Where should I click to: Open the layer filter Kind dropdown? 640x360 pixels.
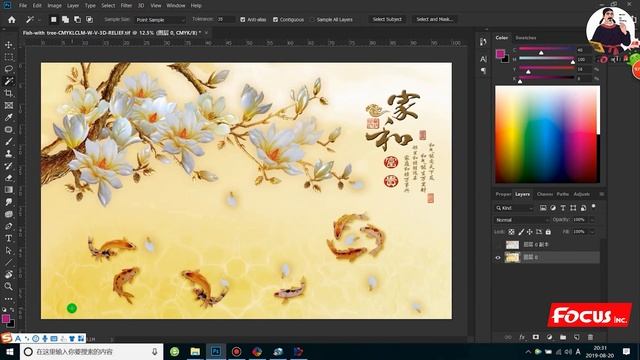pyautogui.click(x=514, y=208)
